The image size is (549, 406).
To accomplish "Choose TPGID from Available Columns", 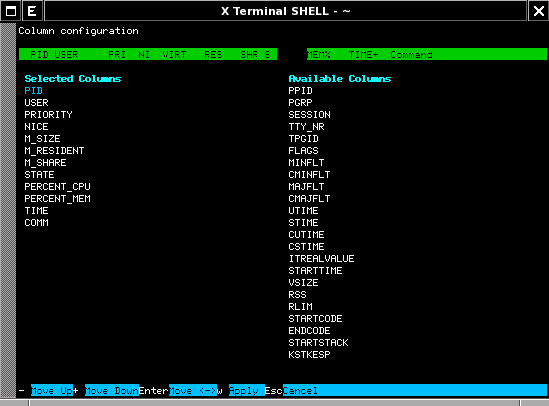I will 304,139.
